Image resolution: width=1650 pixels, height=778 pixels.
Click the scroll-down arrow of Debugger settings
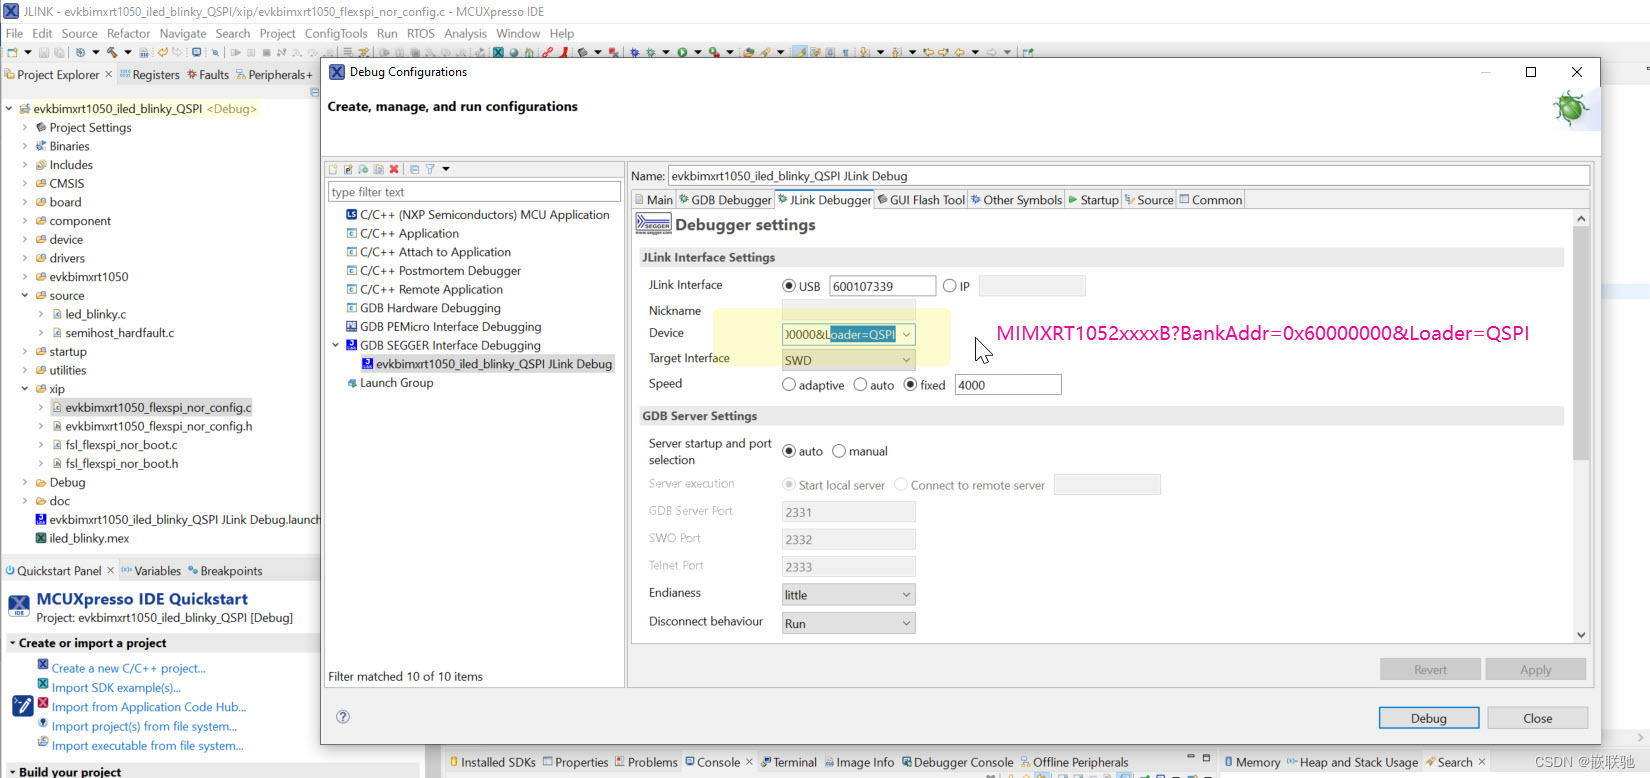click(1581, 635)
